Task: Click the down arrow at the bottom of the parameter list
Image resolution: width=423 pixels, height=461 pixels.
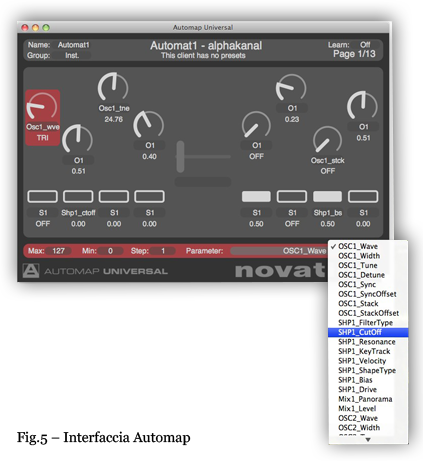Action: 368,440
